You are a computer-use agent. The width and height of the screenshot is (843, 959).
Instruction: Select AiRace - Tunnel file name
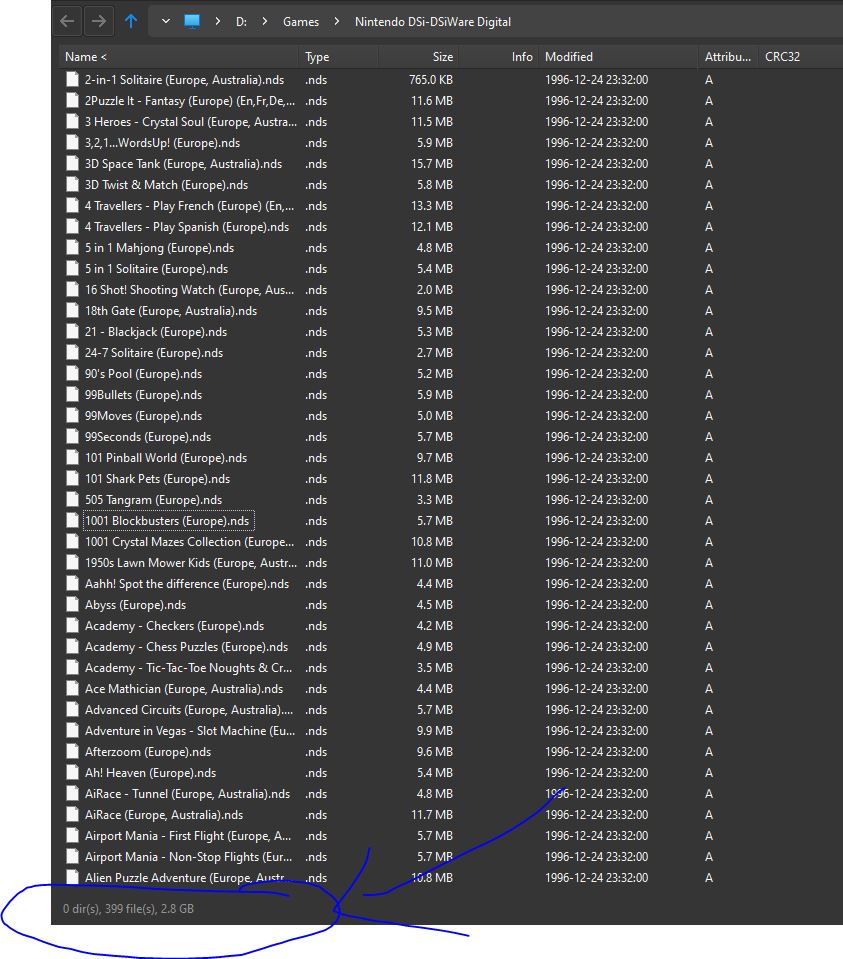[187, 794]
